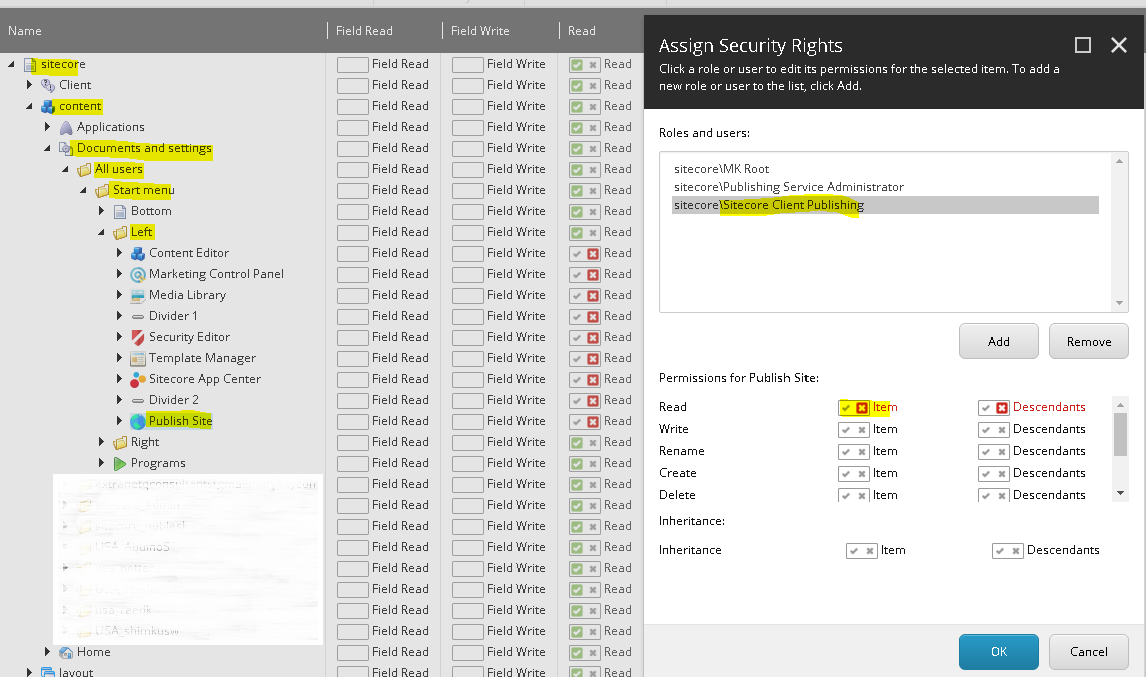Select the Security Editor shield icon
Screen dimensions: 1146x677
tap(137, 338)
